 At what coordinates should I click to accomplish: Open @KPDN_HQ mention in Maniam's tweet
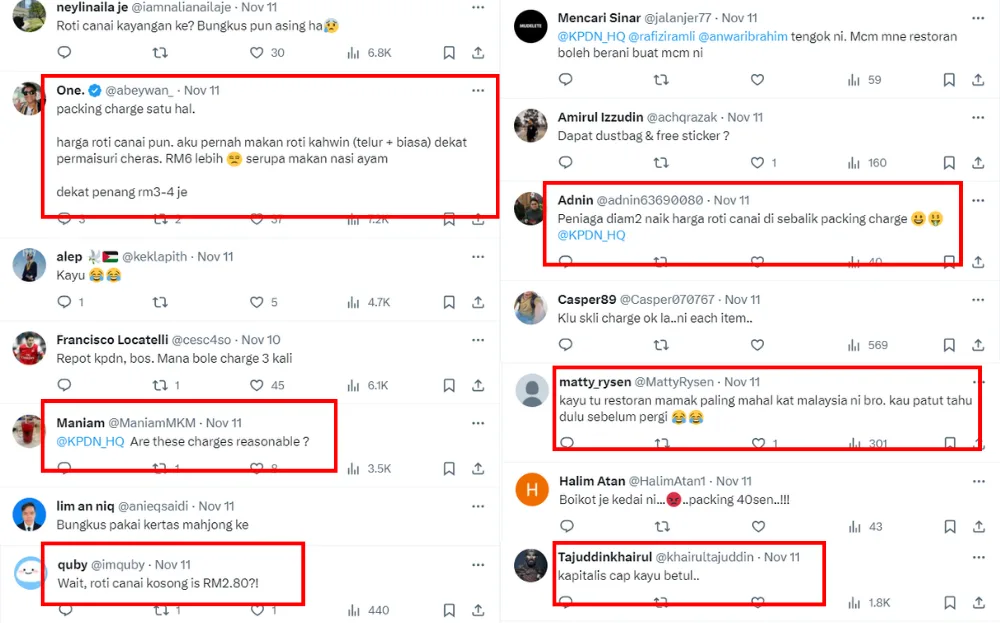(90, 441)
